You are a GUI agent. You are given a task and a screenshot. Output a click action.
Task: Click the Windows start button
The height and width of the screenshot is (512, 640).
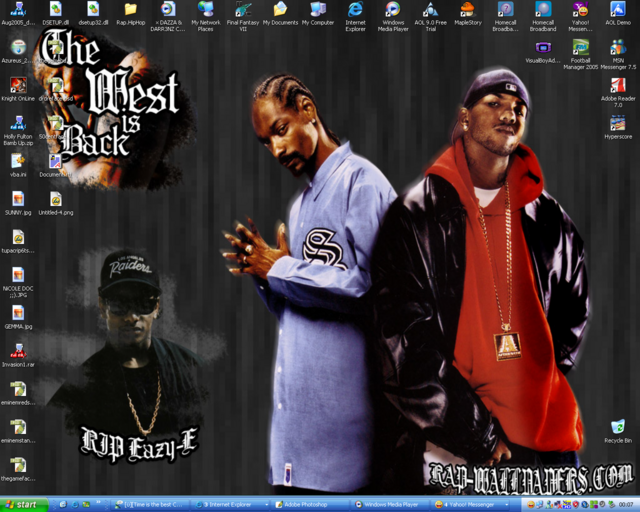[x=24, y=505]
